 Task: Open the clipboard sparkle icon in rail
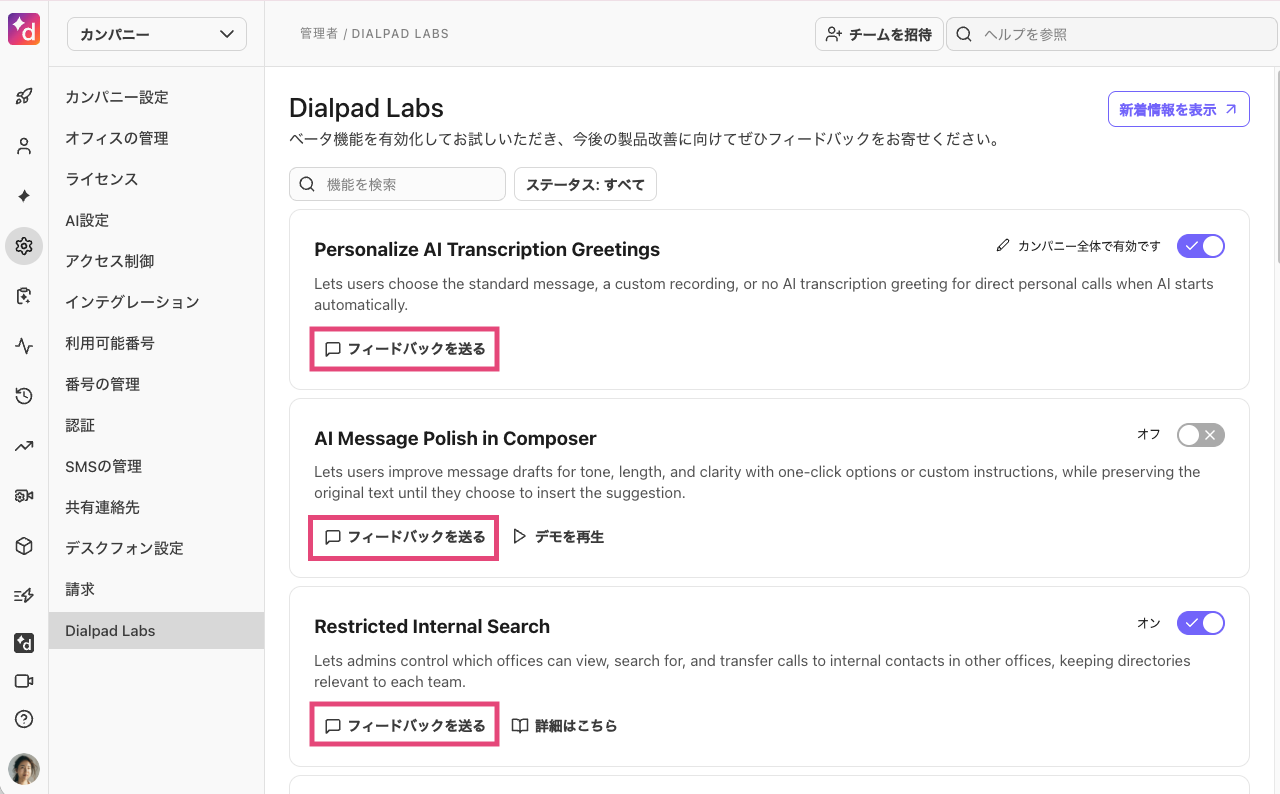coord(24,296)
